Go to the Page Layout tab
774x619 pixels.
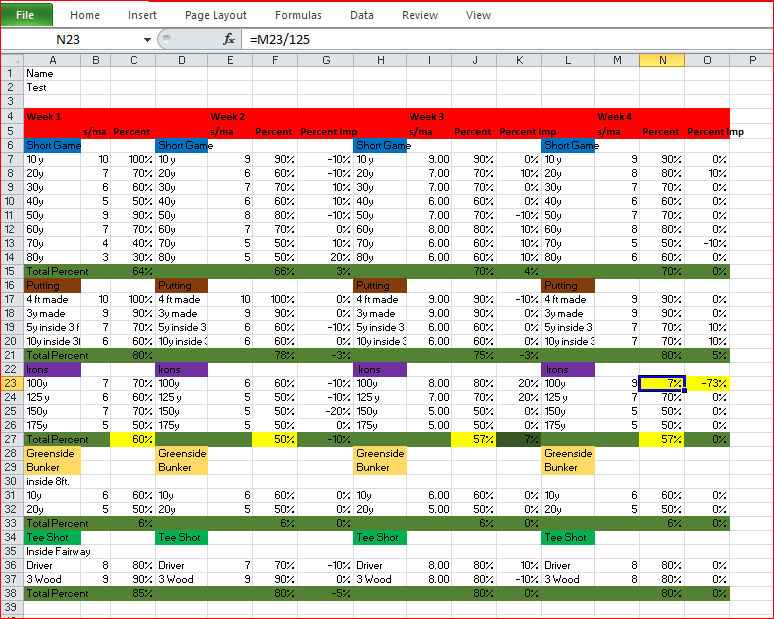[x=216, y=15]
